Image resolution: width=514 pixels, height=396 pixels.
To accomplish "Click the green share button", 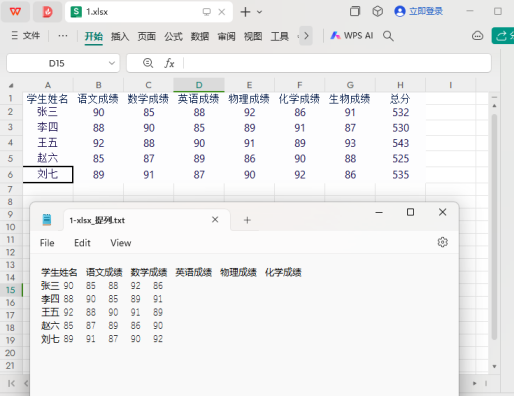I will click(503, 36).
